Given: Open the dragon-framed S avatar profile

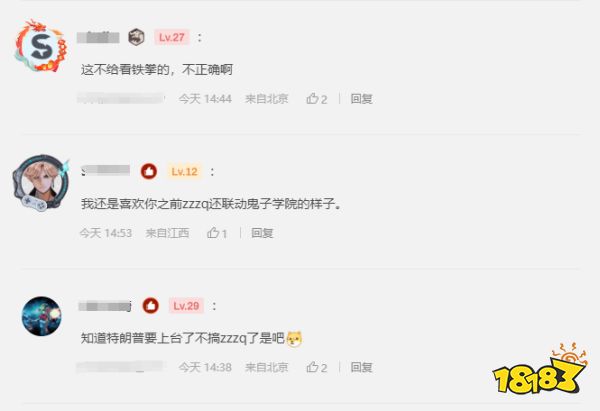Looking at the screenshot, I should tap(41, 47).
